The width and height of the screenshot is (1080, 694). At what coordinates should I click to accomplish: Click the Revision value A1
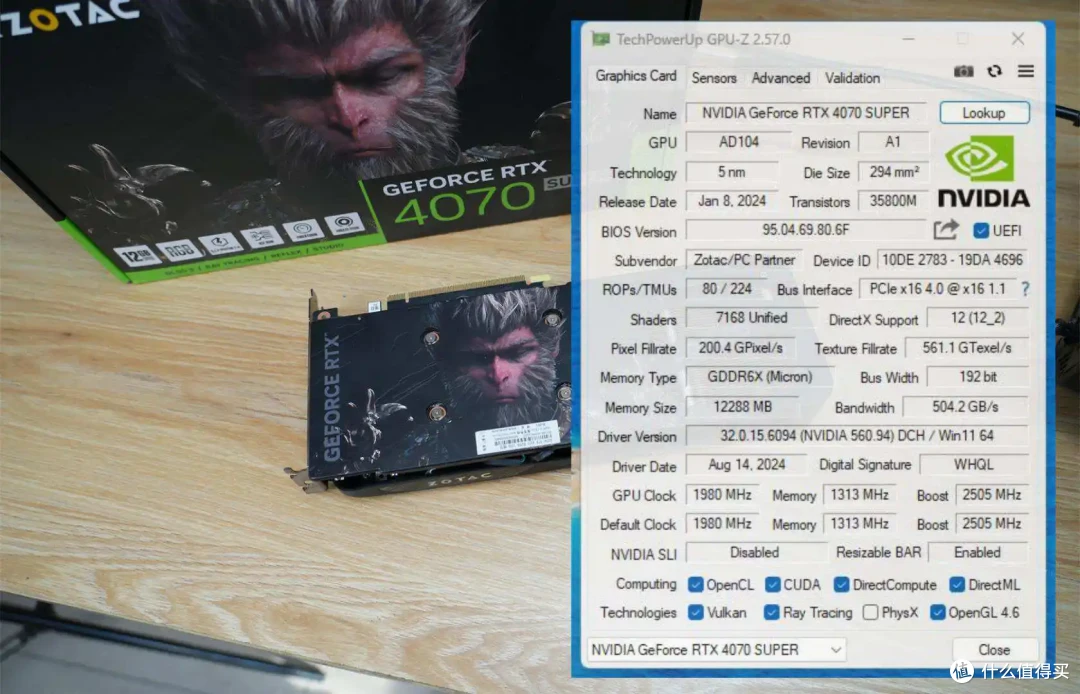[x=893, y=142]
